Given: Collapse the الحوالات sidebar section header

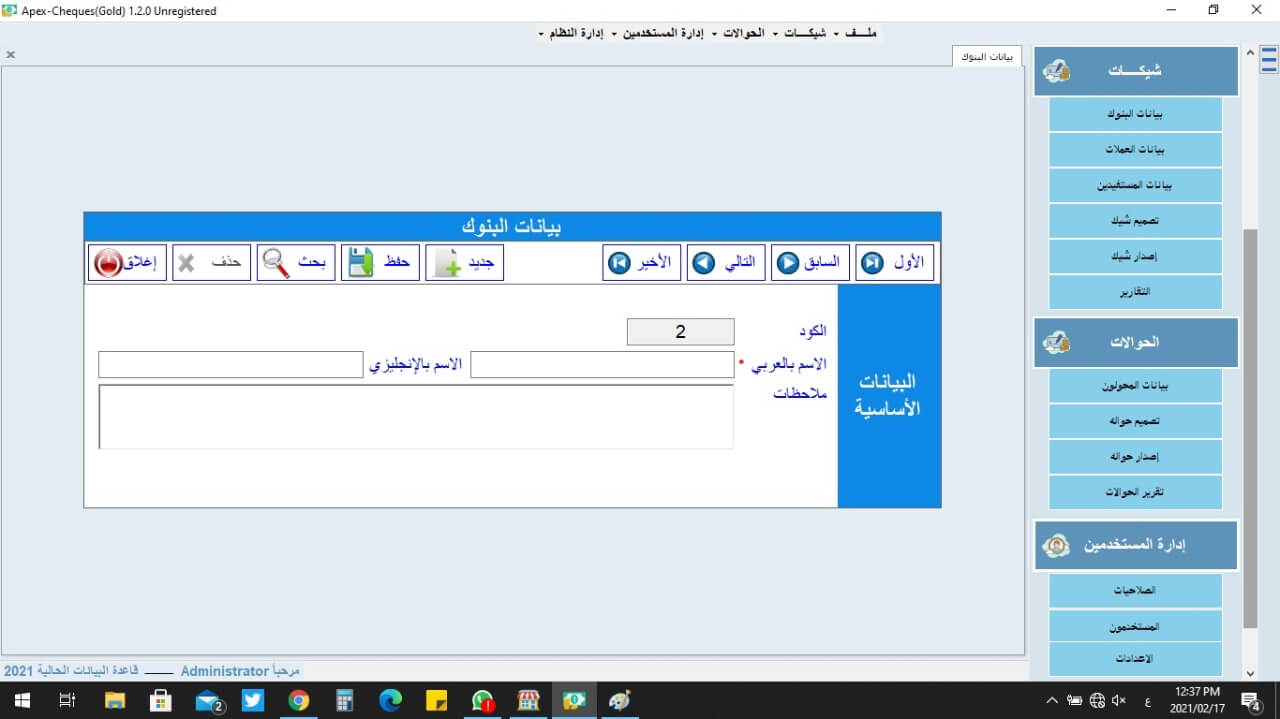Looking at the screenshot, I should pos(1135,342).
